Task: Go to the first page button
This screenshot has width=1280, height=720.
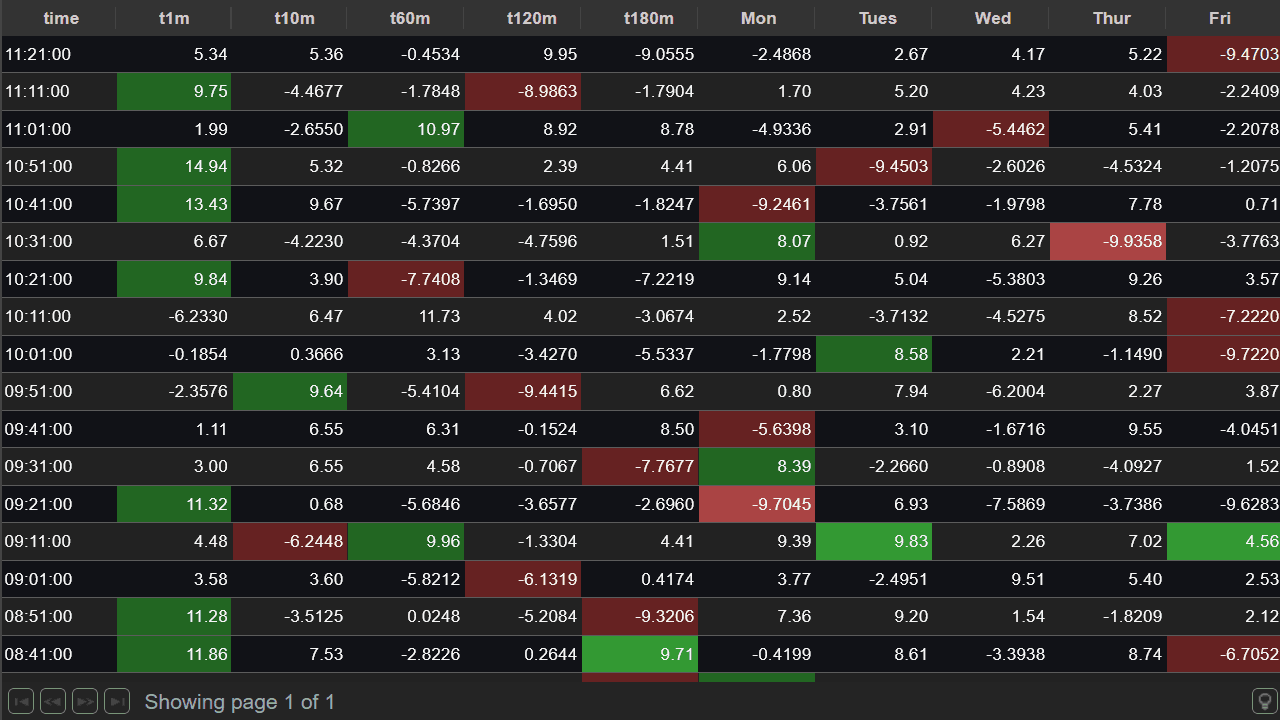Action: click(20, 702)
